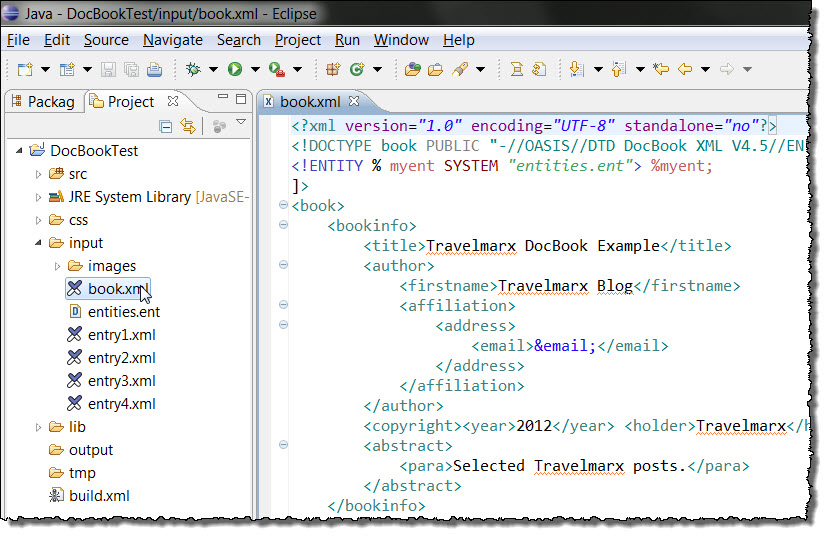Select build.xml in the project tree

tap(89, 496)
